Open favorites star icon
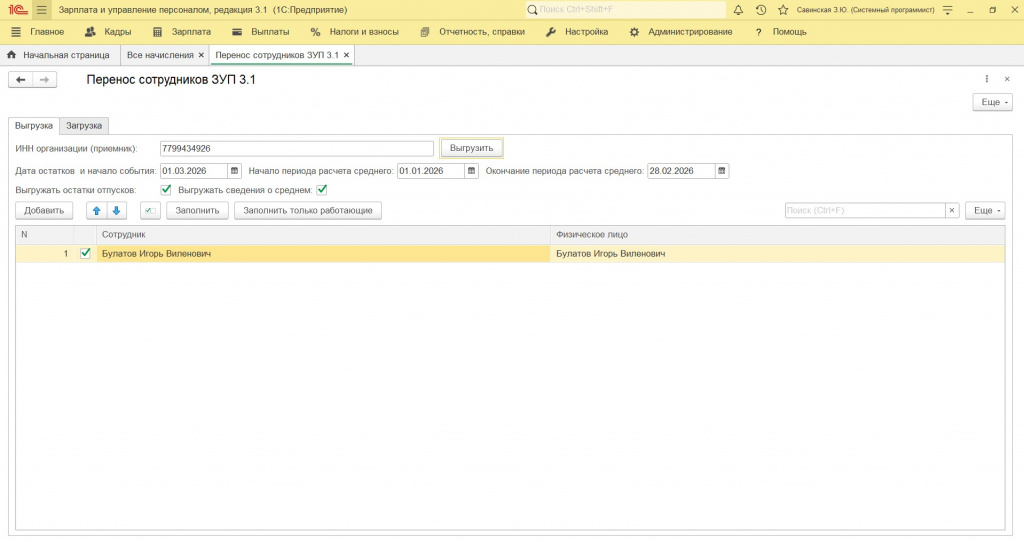The width and height of the screenshot is (1024, 542). 783,10
